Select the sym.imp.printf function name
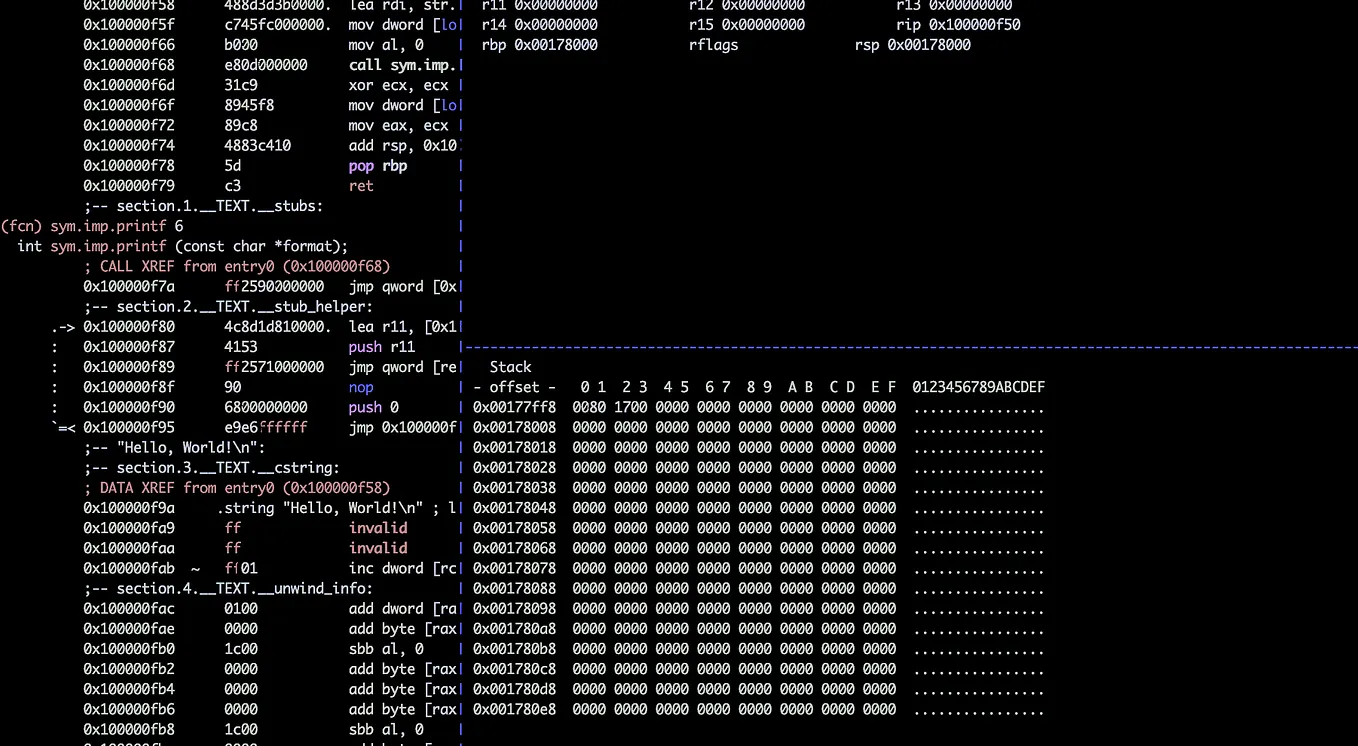Screen dimensions: 1358x746 tap(105, 226)
